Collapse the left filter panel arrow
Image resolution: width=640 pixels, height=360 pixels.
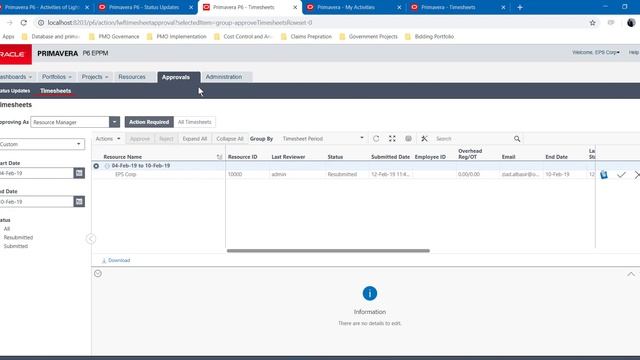91,239
